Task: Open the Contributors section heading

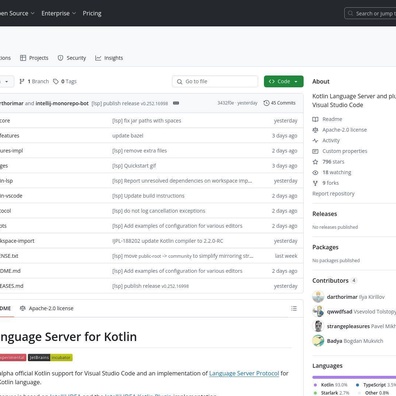Action: tap(330, 281)
